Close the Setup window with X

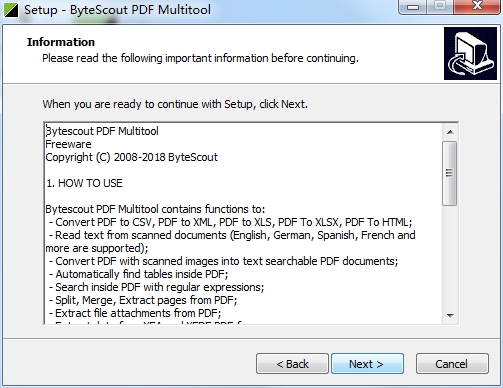[x=477, y=6]
